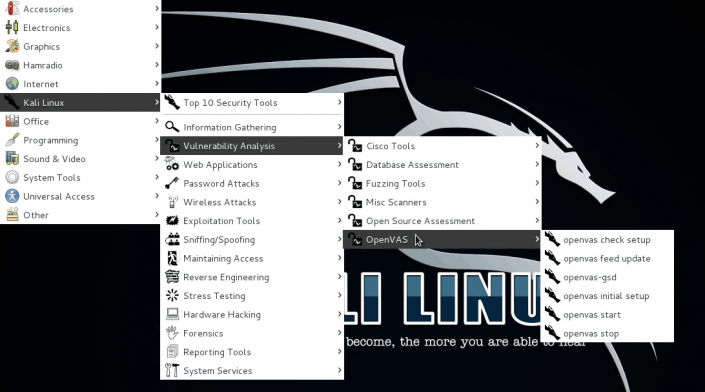The height and width of the screenshot is (392, 705).
Task: Expand the Misc Scanners submenu arrow
Action: 537,201
